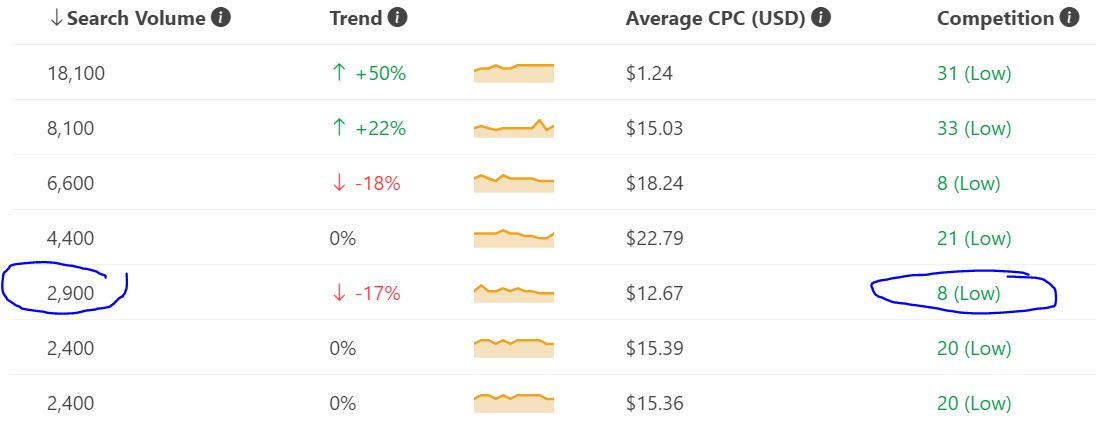Image resolution: width=1096 pixels, height=428 pixels.
Task: Click the red down arrow next to -17%
Action: 339,293
